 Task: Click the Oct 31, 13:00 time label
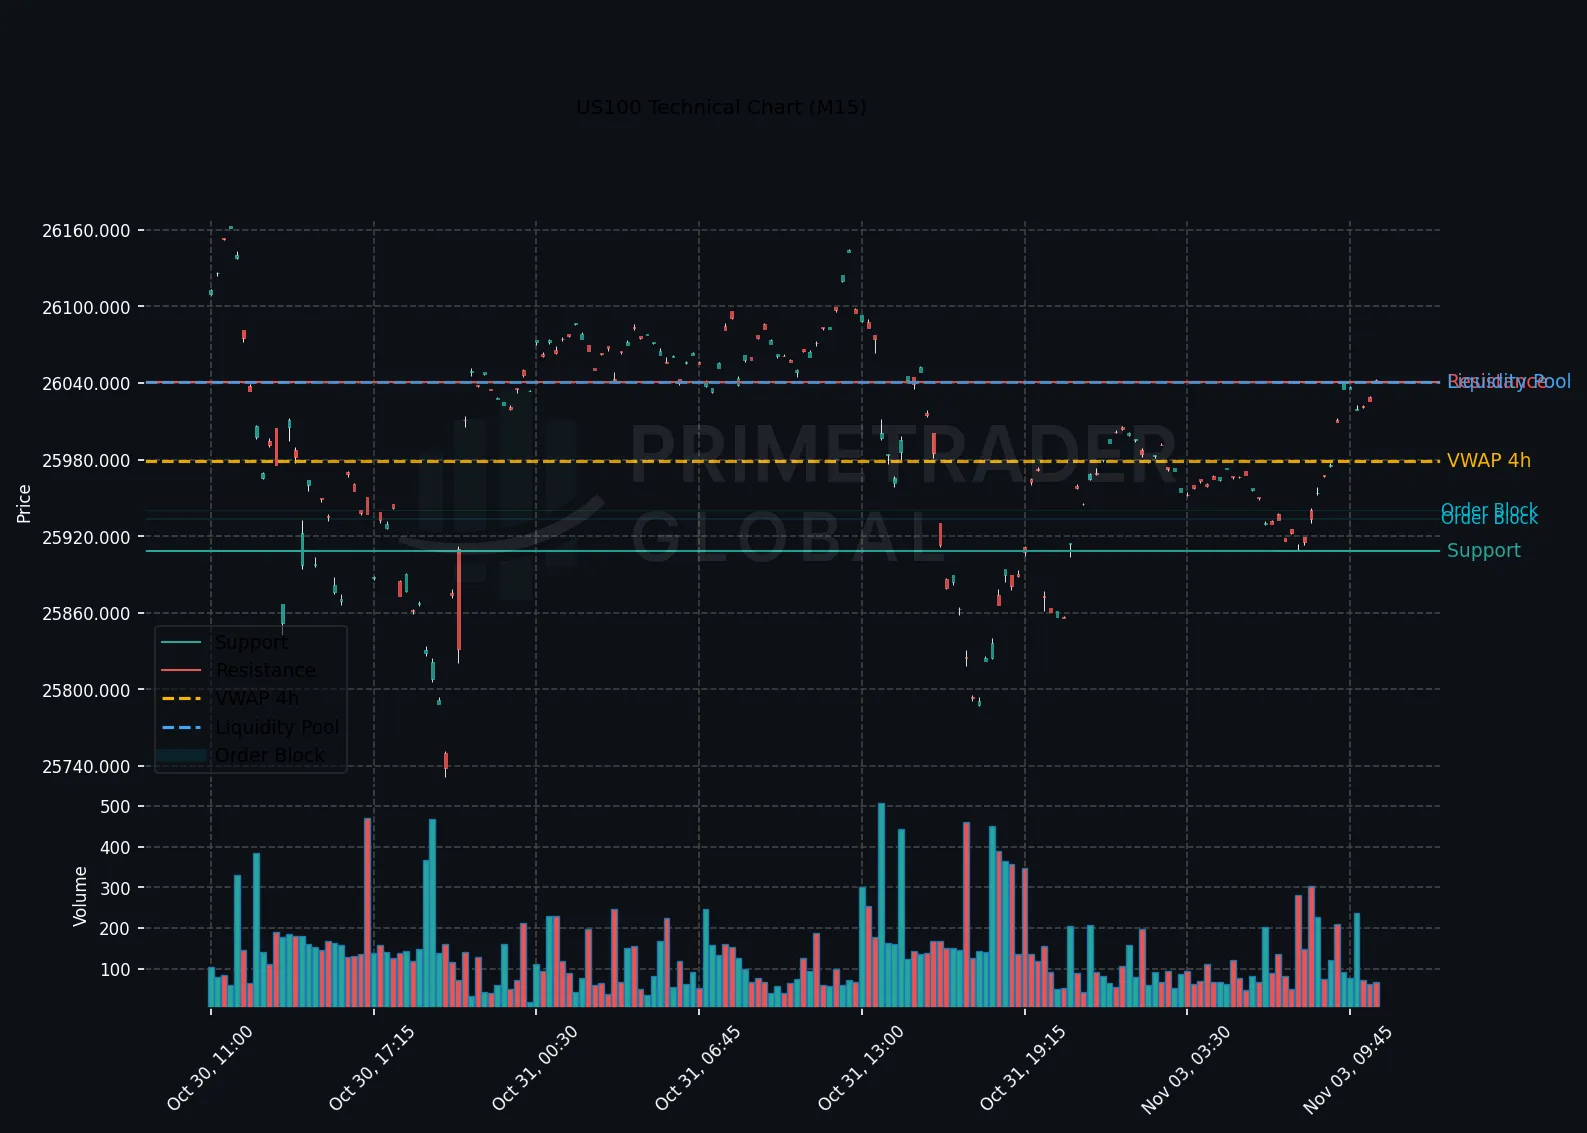(861, 1068)
